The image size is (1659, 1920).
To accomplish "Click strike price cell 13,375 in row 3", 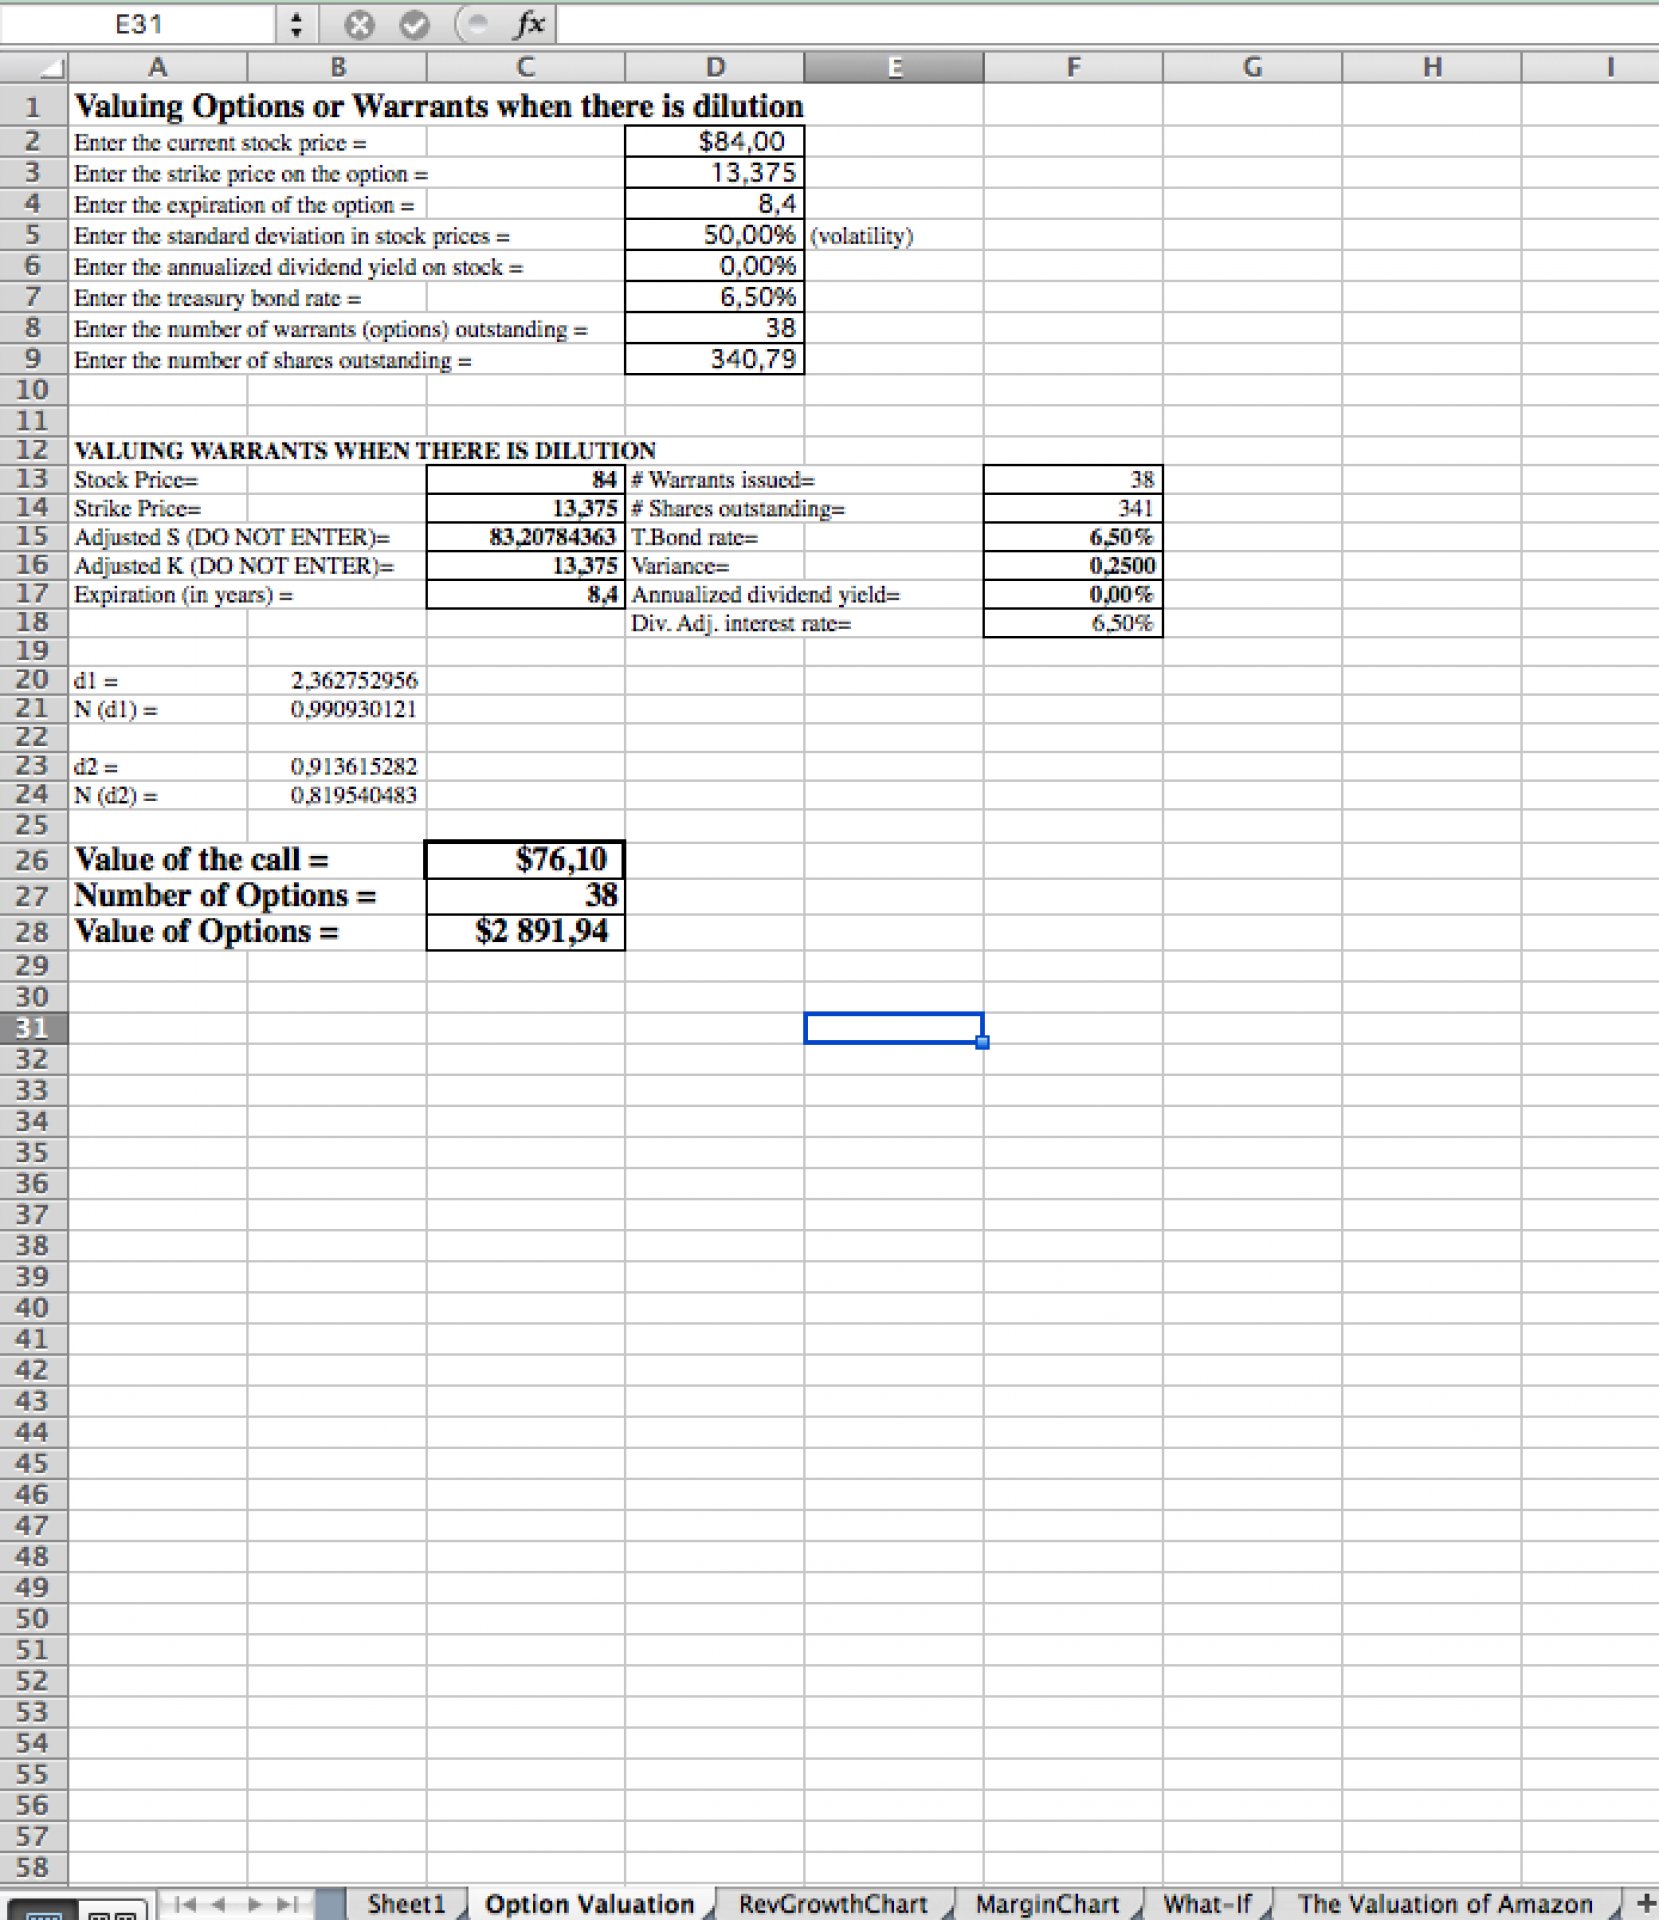I will click(x=714, y=172).
